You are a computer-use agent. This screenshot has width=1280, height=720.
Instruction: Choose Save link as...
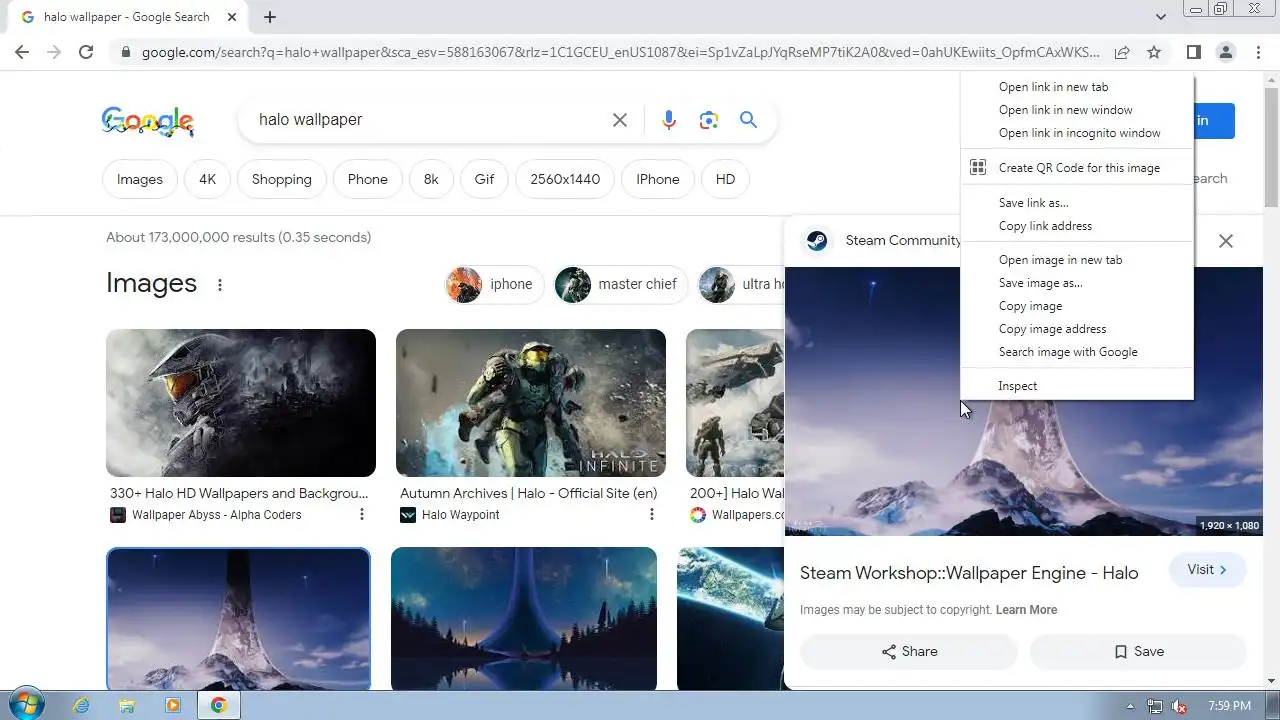[1077, 203]
